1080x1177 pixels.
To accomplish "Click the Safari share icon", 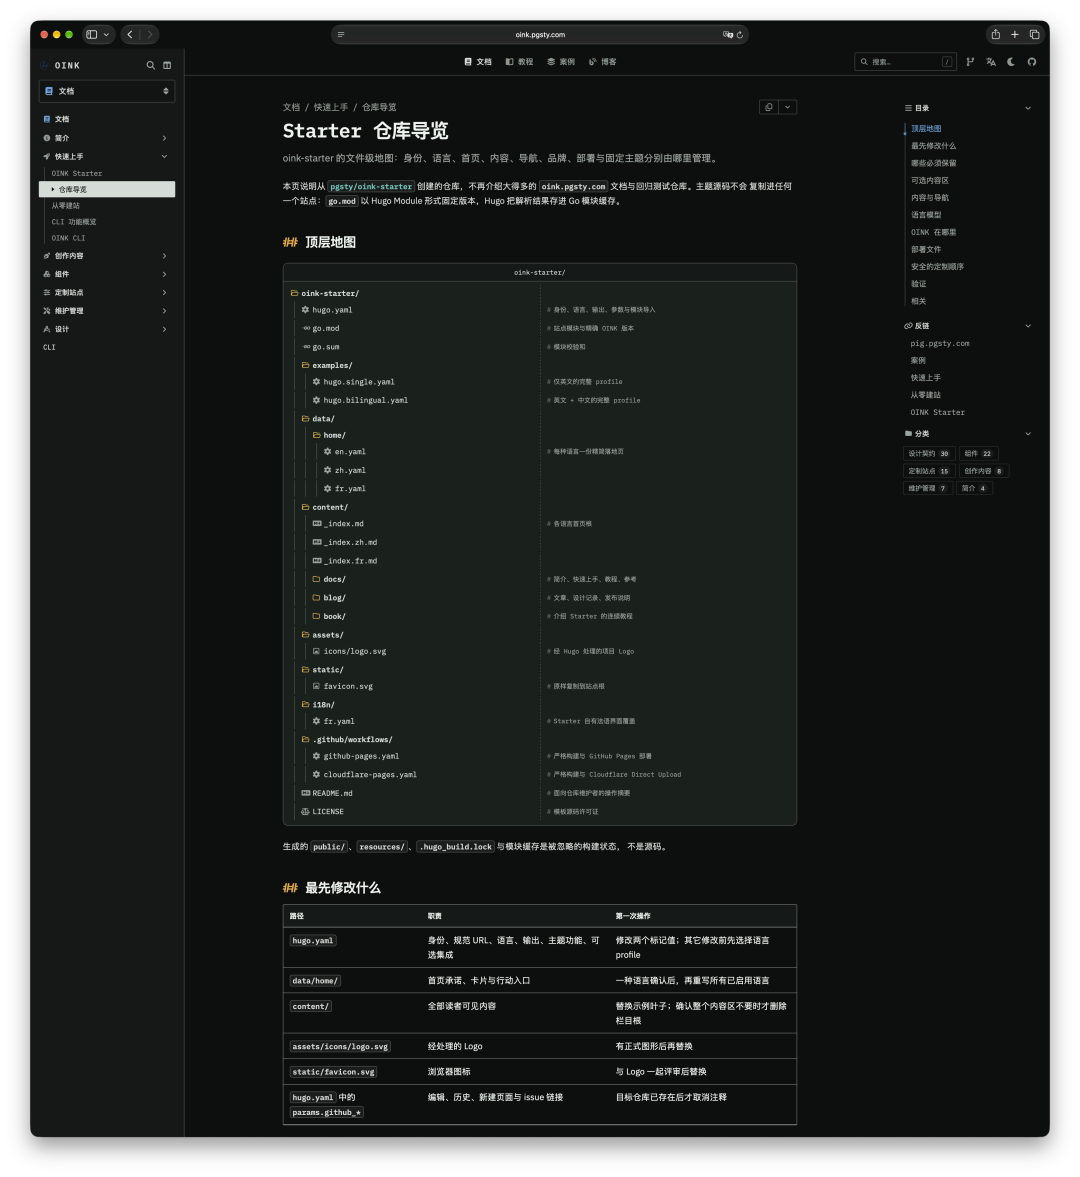I will 995,35.
